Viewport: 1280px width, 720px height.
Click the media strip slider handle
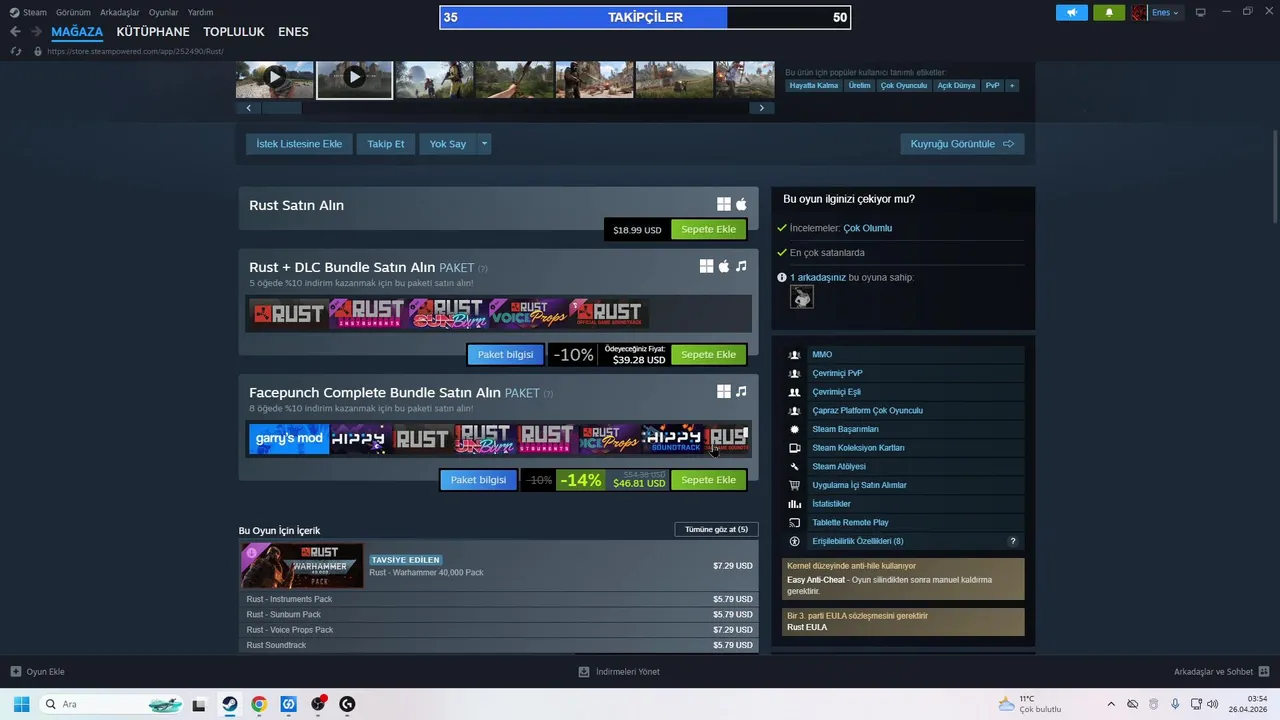282,108
